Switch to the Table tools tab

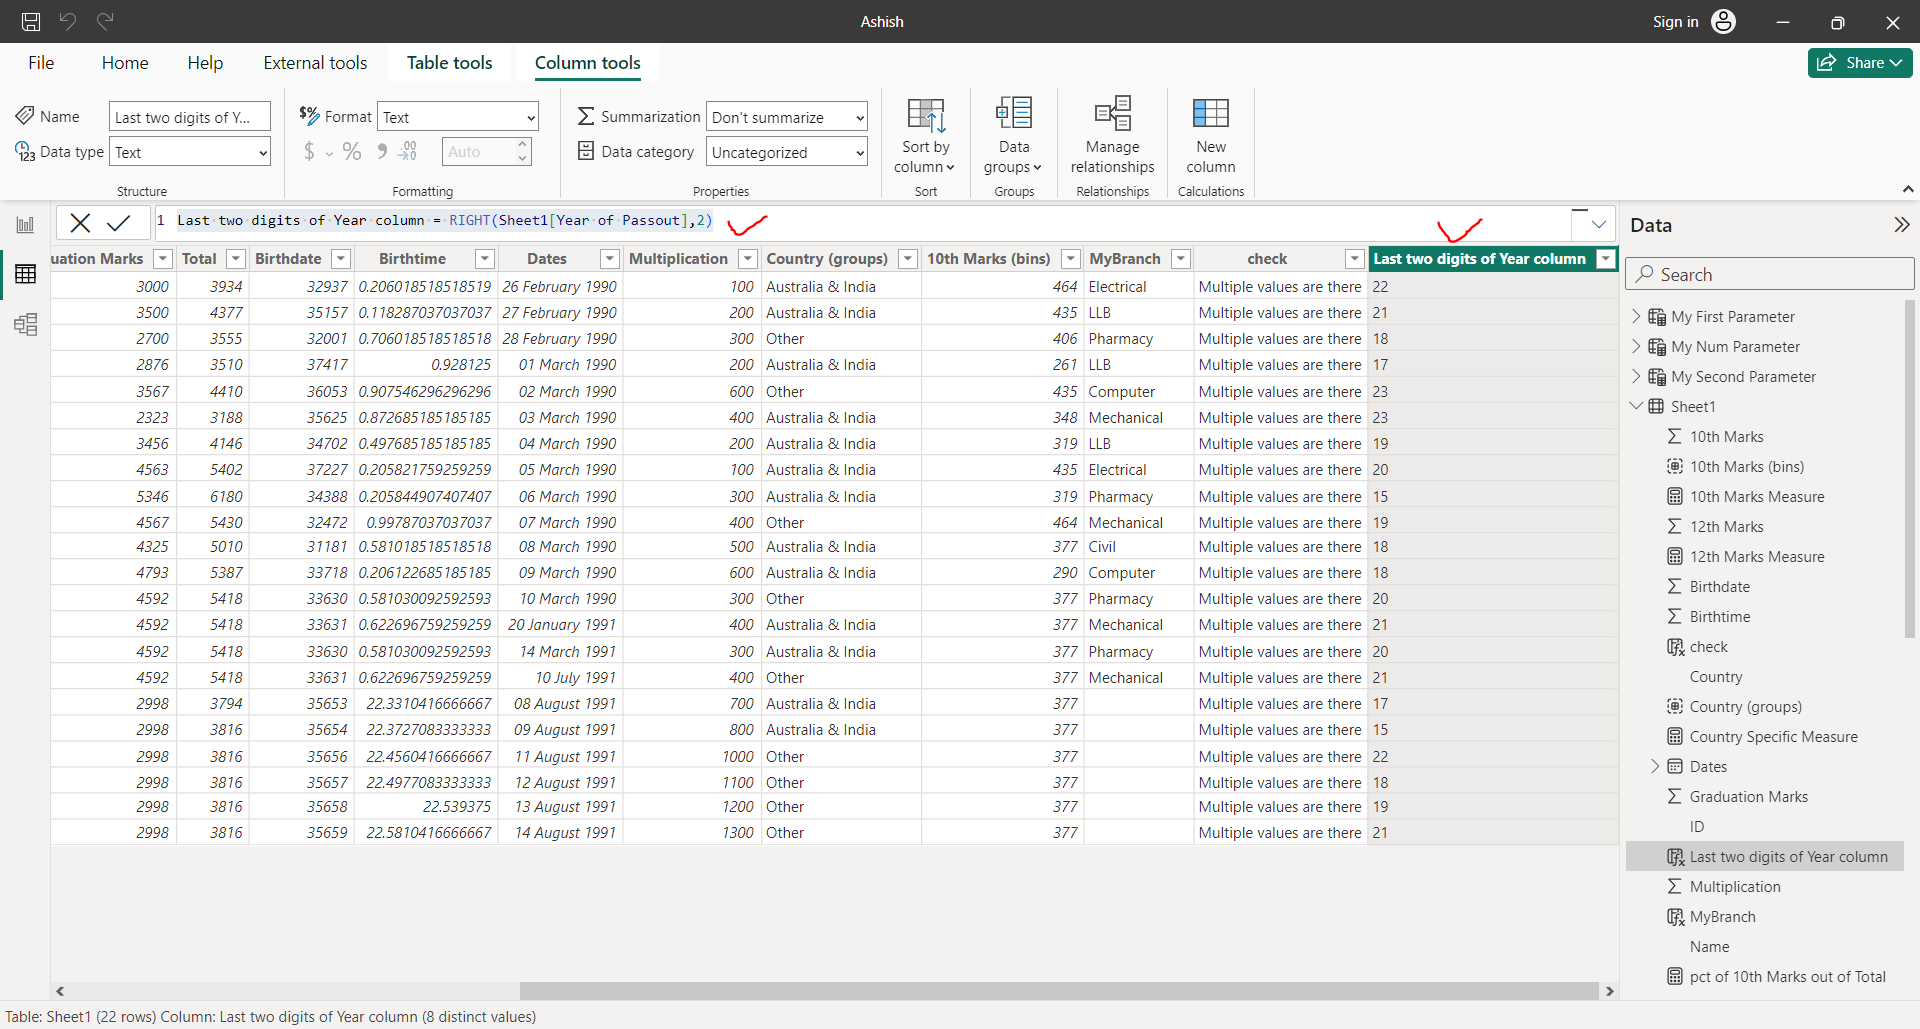click(450, 62)
